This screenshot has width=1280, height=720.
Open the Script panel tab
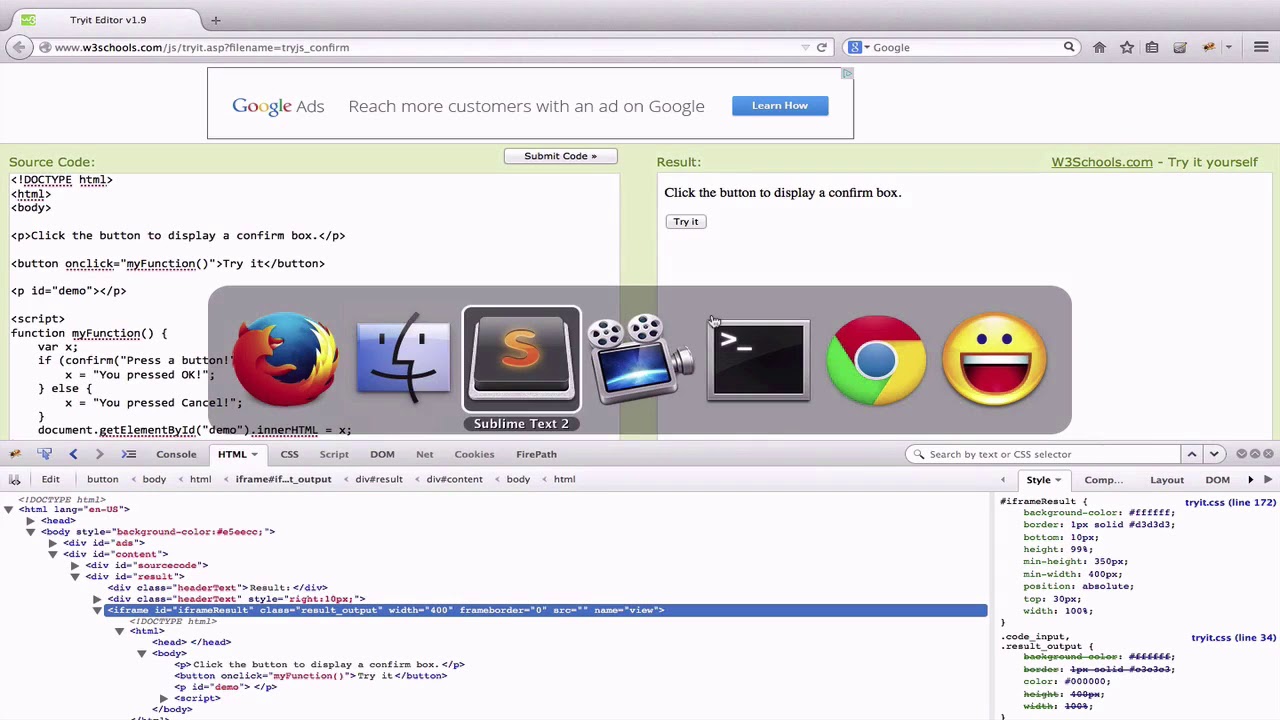334,454
